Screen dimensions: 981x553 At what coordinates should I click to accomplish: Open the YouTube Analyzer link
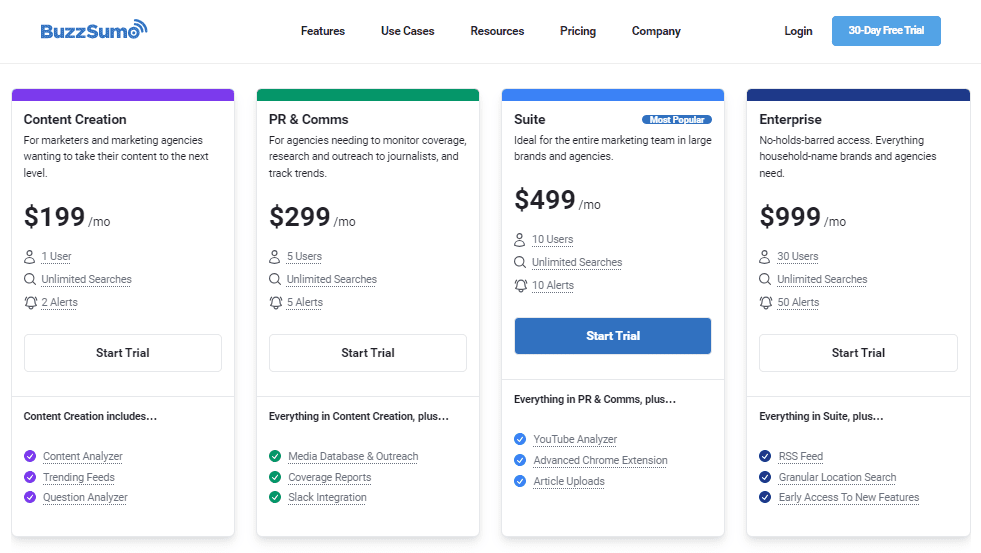[575, 439]
